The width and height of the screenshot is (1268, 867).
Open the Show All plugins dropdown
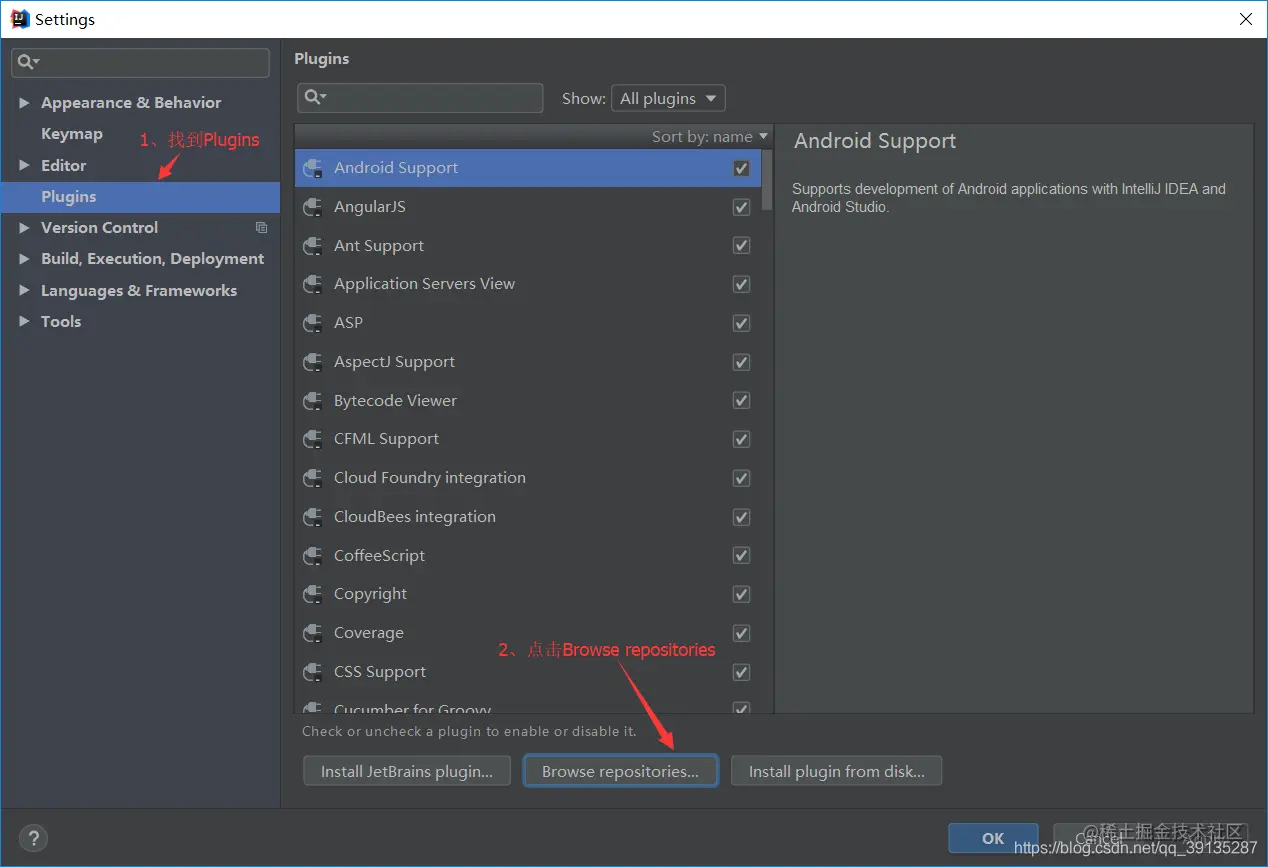point(668,98)
